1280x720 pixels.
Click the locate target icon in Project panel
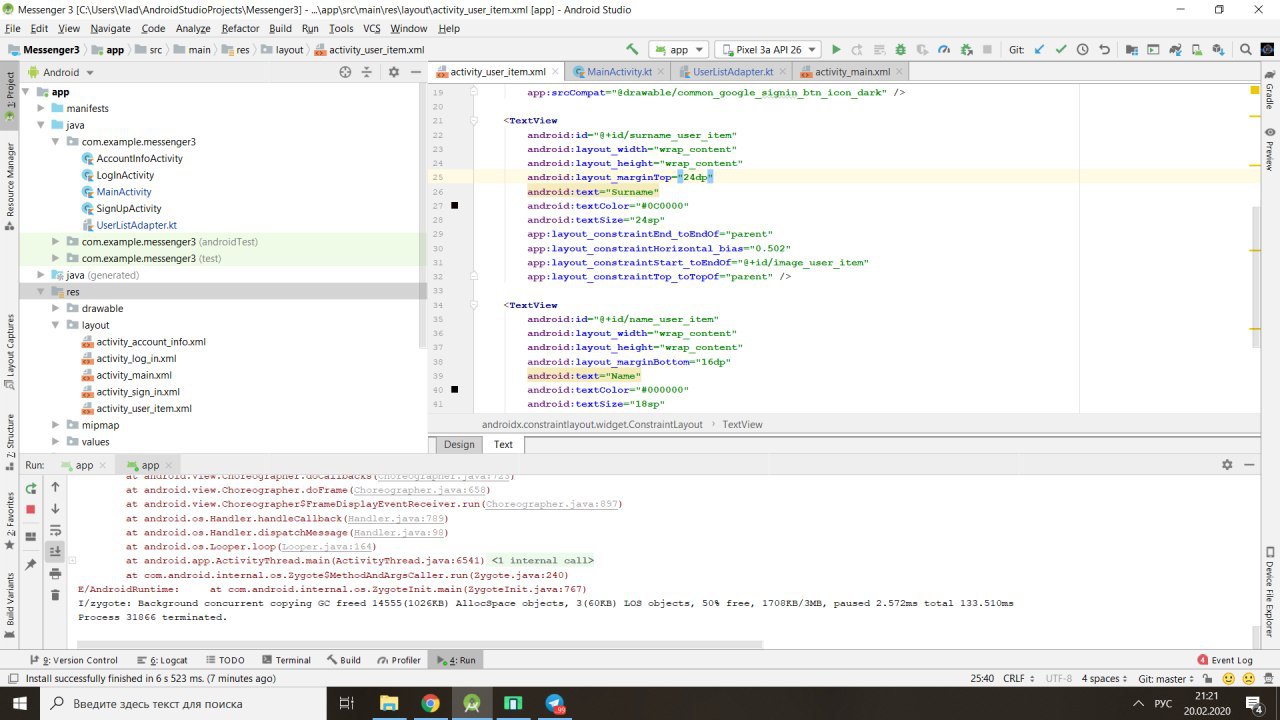pos(345,72)
